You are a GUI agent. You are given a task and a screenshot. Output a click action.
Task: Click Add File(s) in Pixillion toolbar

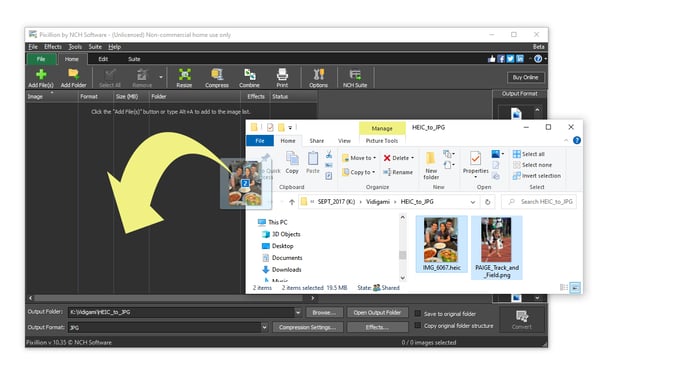pos(41,78)
